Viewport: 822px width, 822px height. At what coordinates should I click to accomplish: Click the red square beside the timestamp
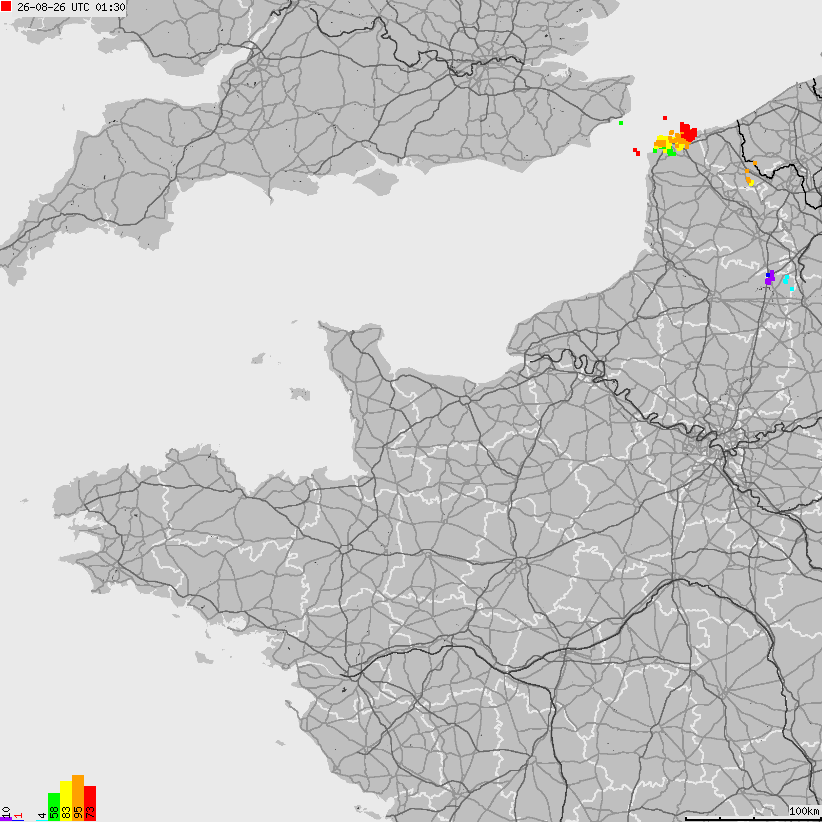point(6,7)
